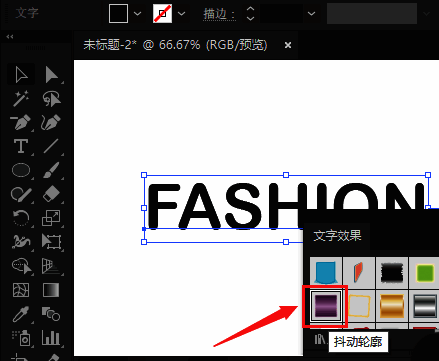Select the Rotate tool
This screenshot has height=361, width=439.
21,218
